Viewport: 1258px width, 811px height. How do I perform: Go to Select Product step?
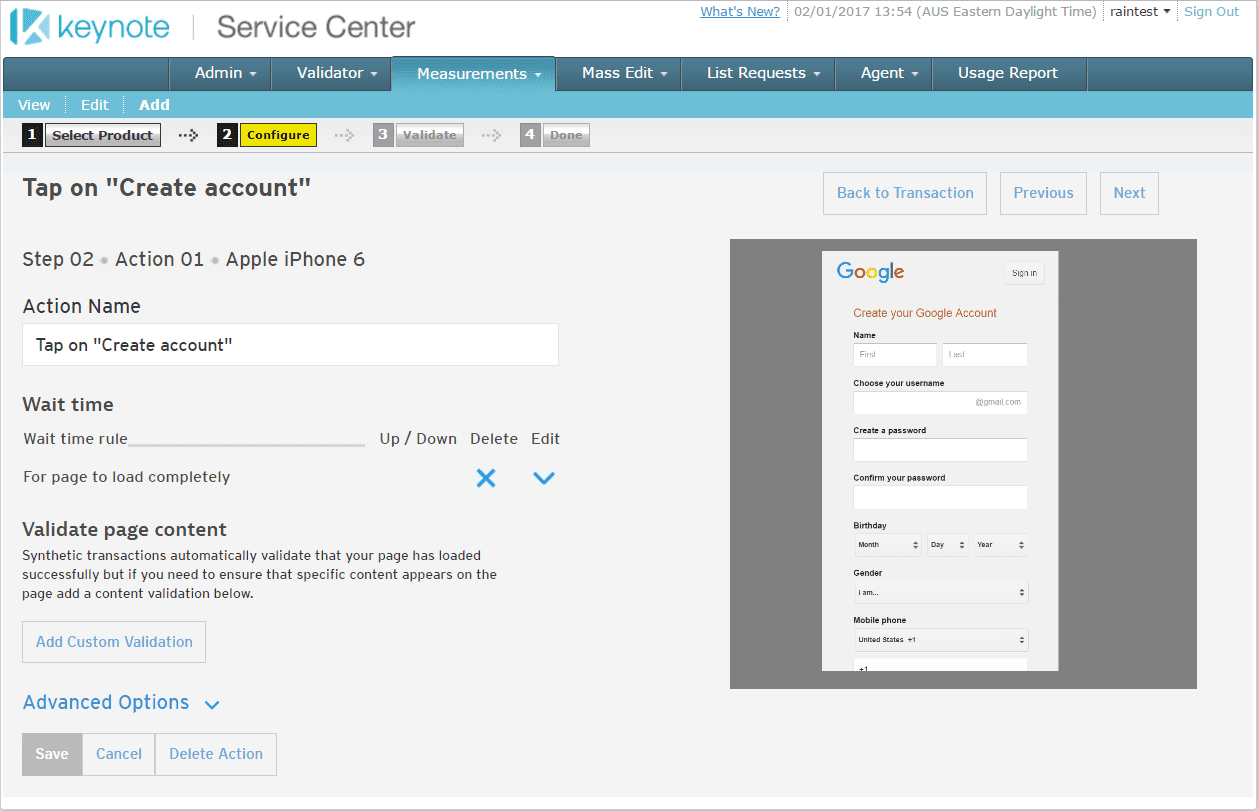coord(102,135)
